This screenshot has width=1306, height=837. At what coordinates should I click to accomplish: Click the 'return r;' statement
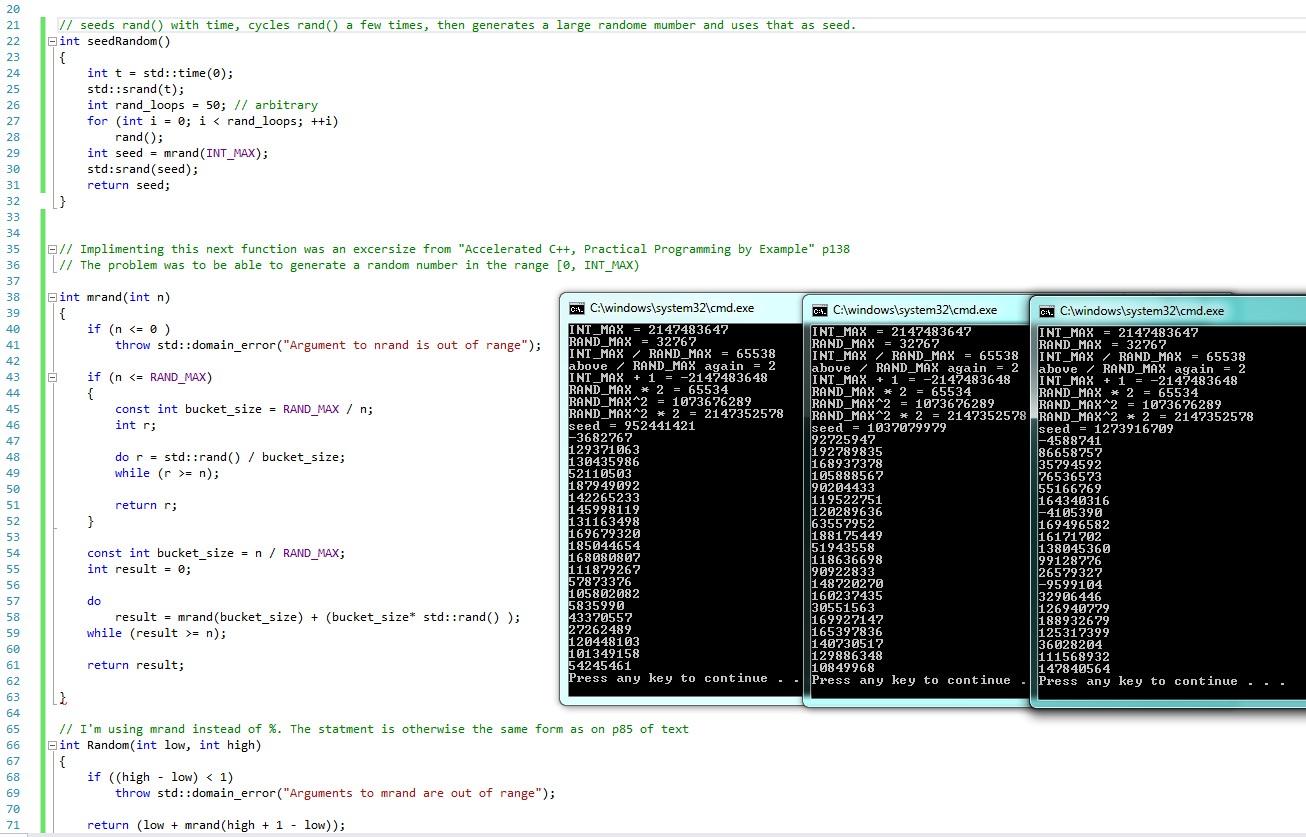[146, 505]
